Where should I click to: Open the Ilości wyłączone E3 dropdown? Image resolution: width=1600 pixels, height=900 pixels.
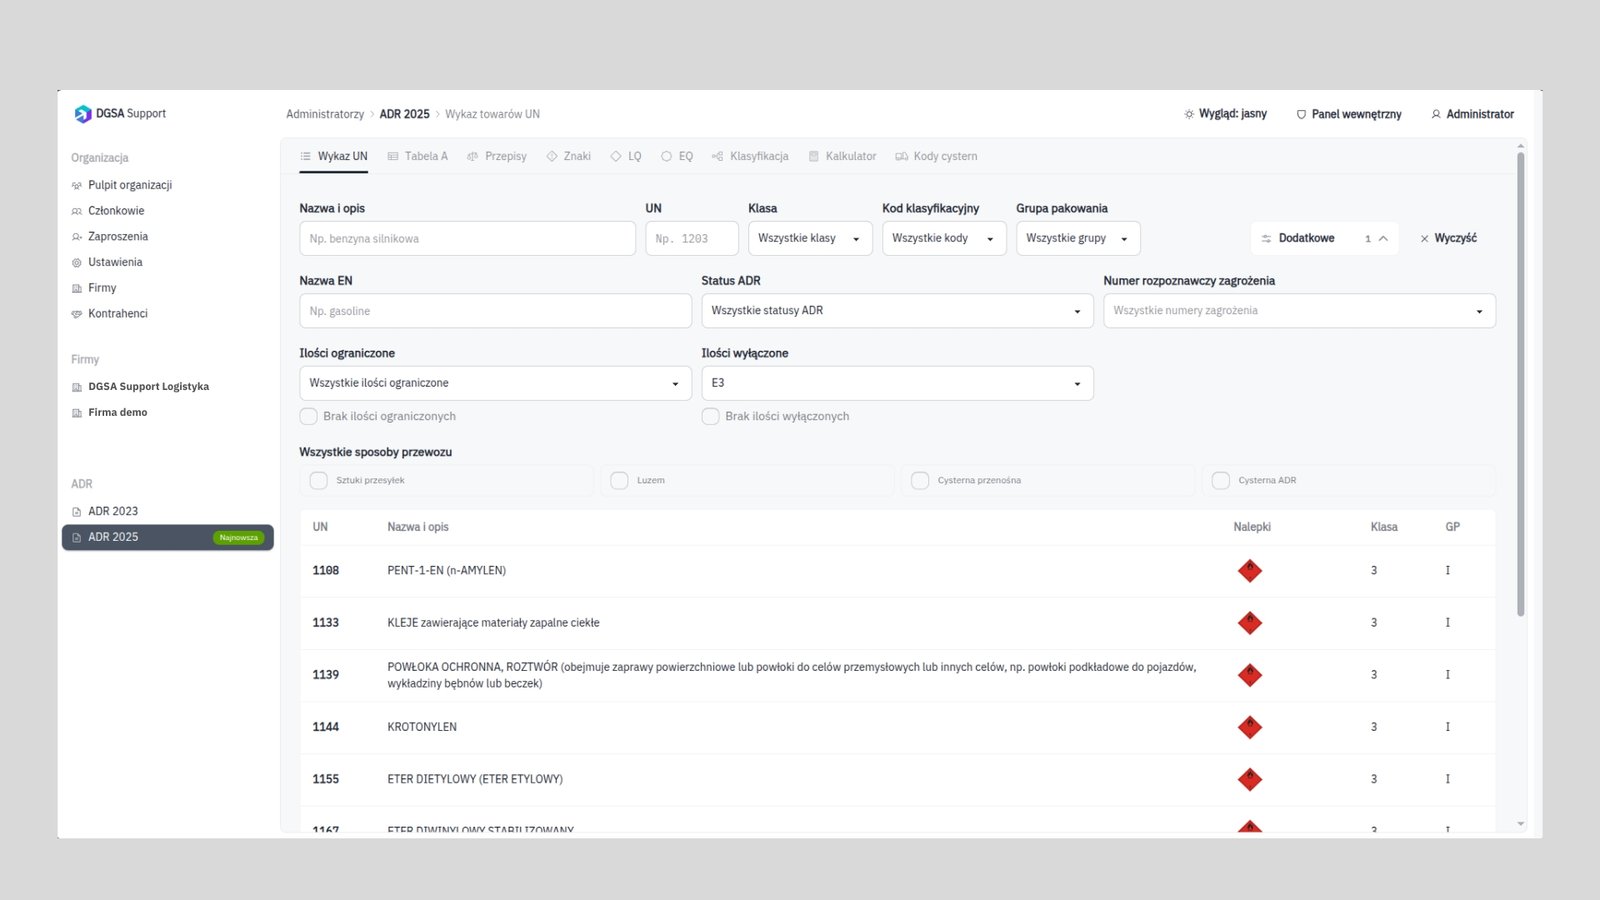coord(897,383)
